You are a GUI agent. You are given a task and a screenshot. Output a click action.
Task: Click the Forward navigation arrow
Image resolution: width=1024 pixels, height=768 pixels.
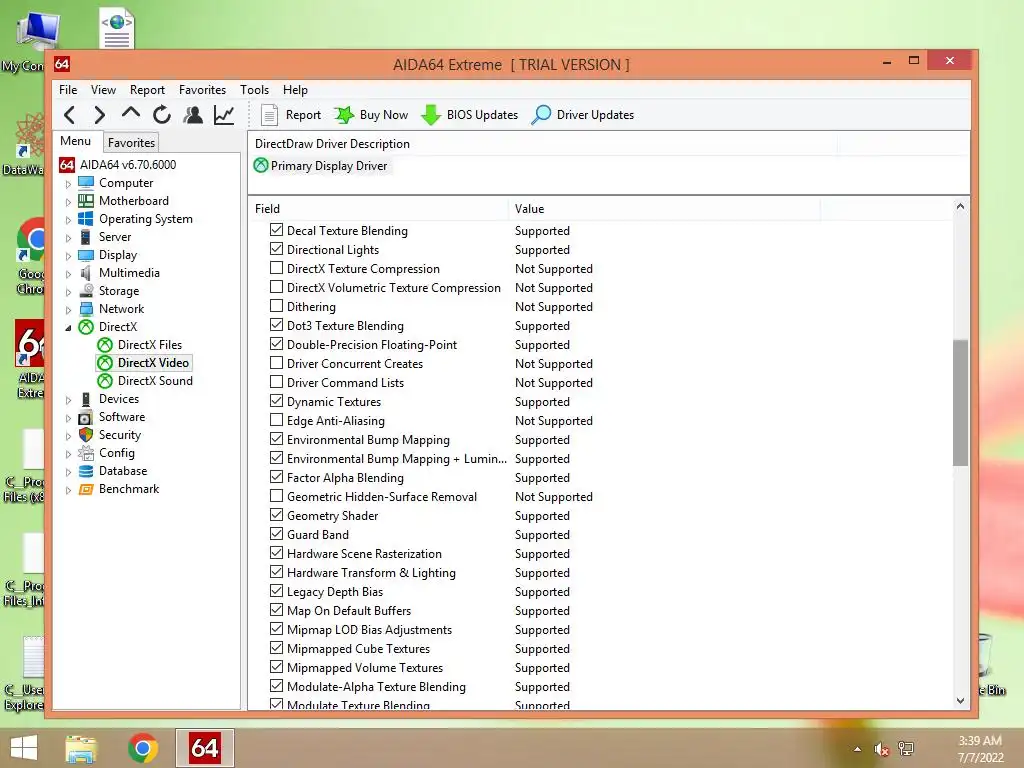(x=99, y=115)
